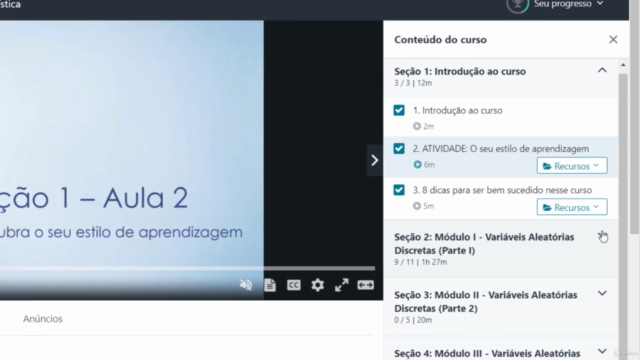The width and height of the screenshot is (640, 360).
Task: Open Recursos dropdown for lecture 2
Action: tap(572, 166)
